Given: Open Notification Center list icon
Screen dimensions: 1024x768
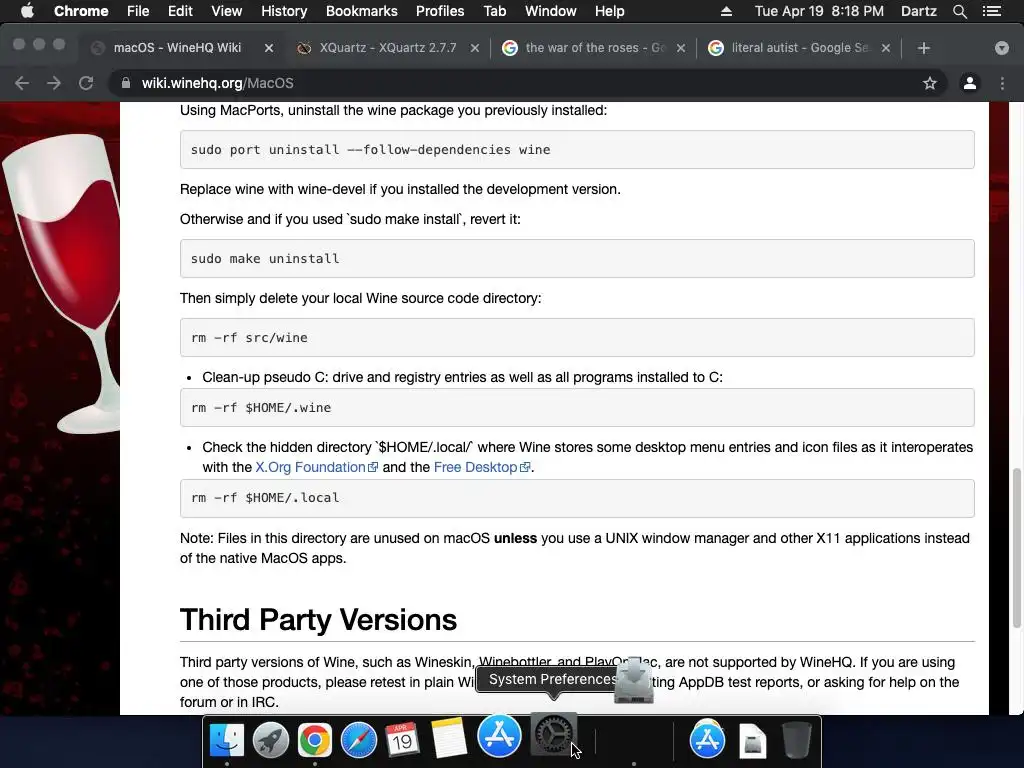Looking at the screenshot, I should pos(992,11).
